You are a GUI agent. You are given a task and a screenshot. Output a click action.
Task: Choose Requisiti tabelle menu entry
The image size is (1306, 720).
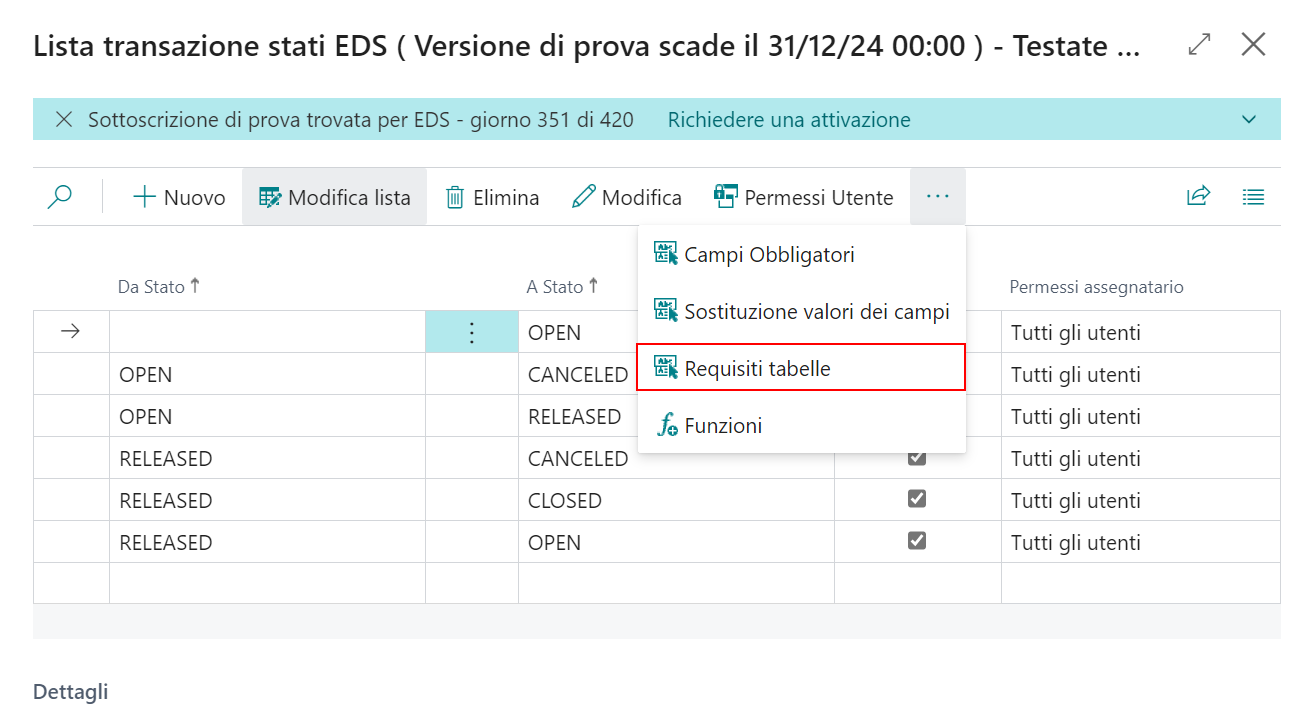coord(801,368)
